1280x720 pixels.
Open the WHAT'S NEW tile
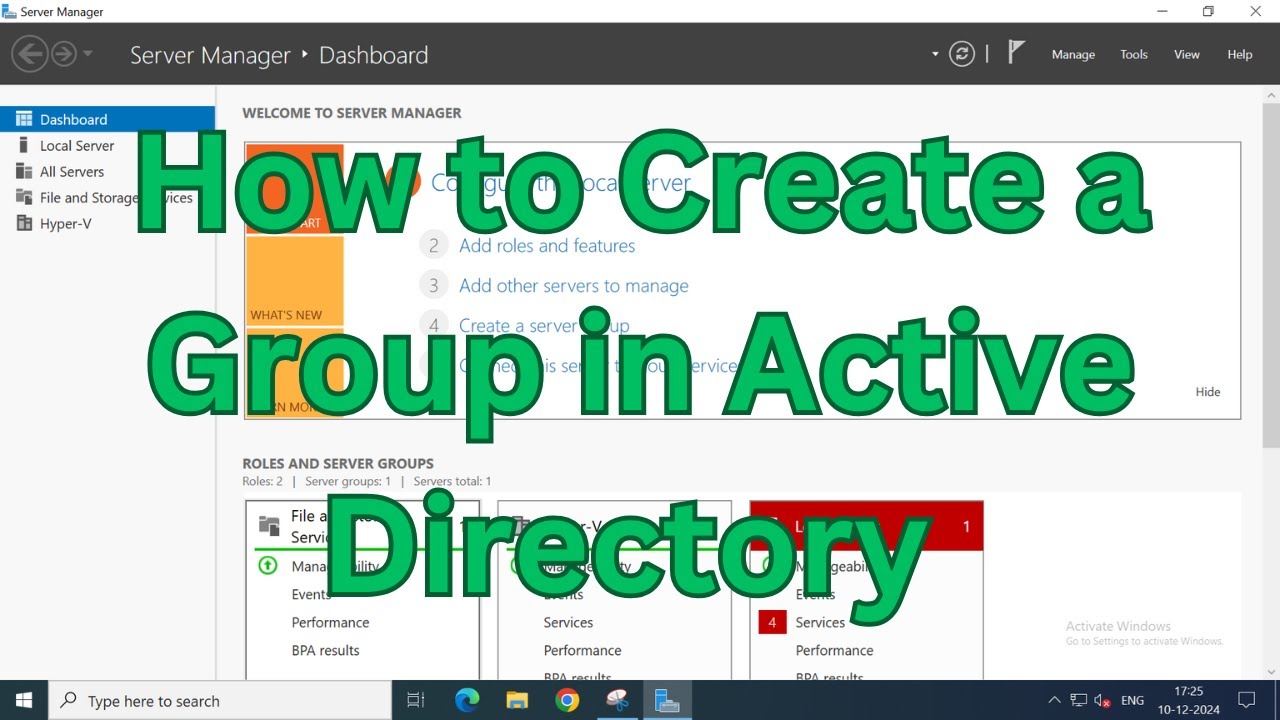pos(295,281)
